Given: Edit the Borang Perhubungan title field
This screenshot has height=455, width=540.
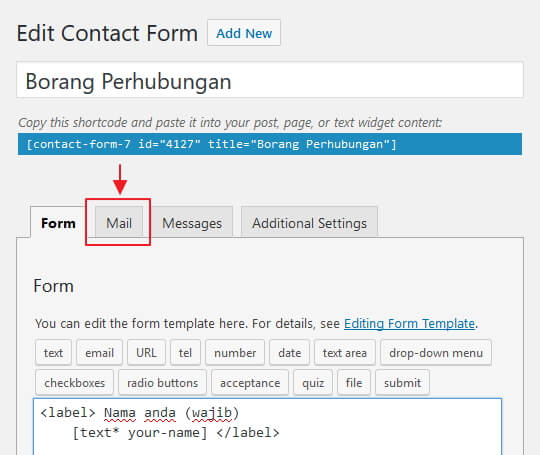Looking at the screenshot, I should (x=270, y=80).
